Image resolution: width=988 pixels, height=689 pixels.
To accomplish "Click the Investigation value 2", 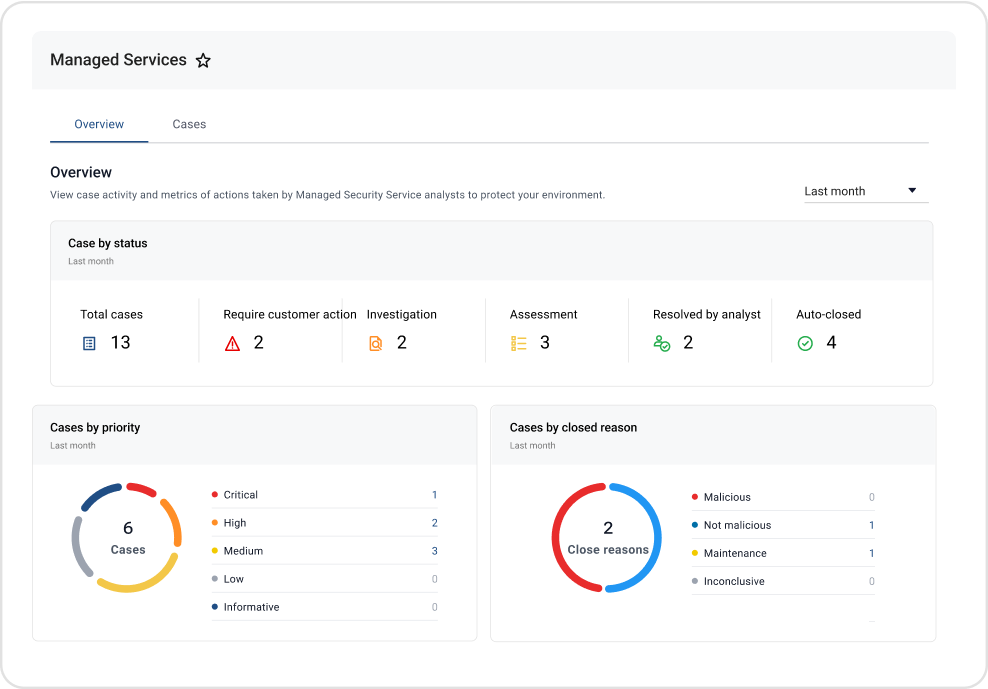I will 401,343.
